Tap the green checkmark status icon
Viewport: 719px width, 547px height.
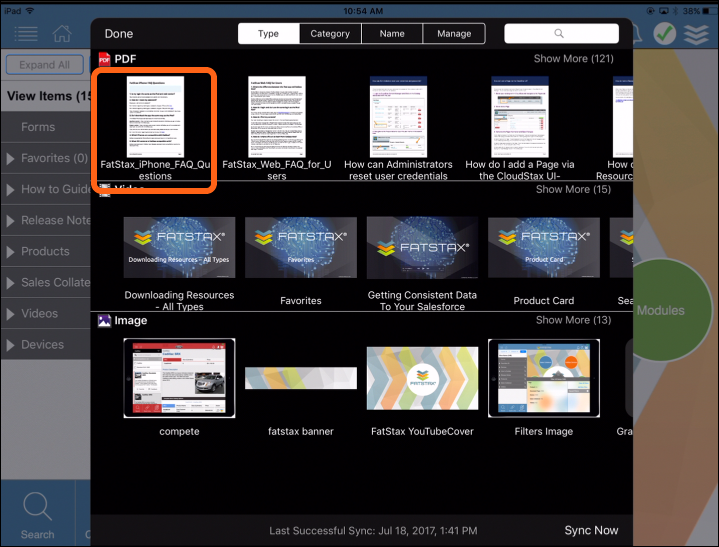coord(664,33)
